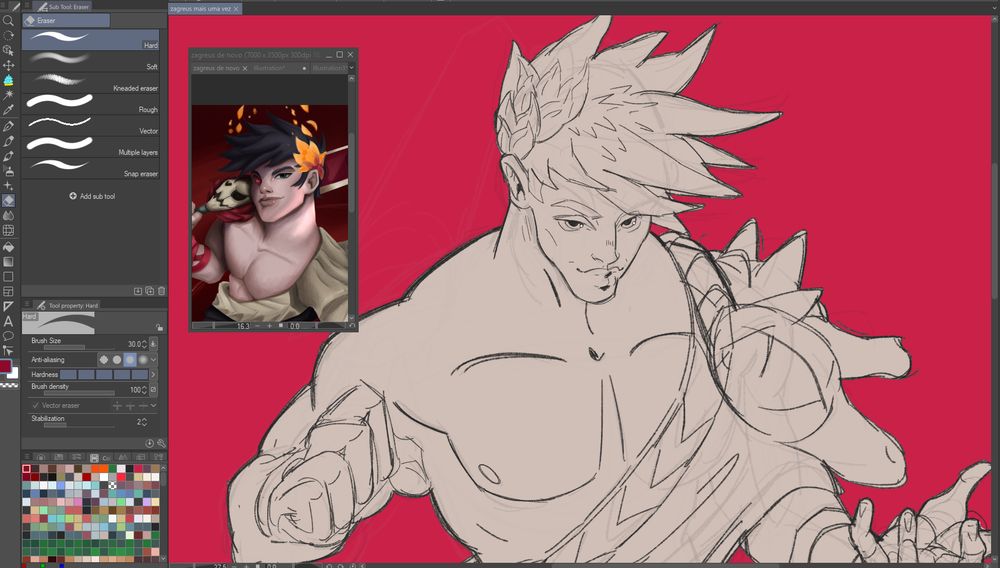Open the Color Set tab icon
This screenshot has height=568, width=1000.
[x=94, y=458]
